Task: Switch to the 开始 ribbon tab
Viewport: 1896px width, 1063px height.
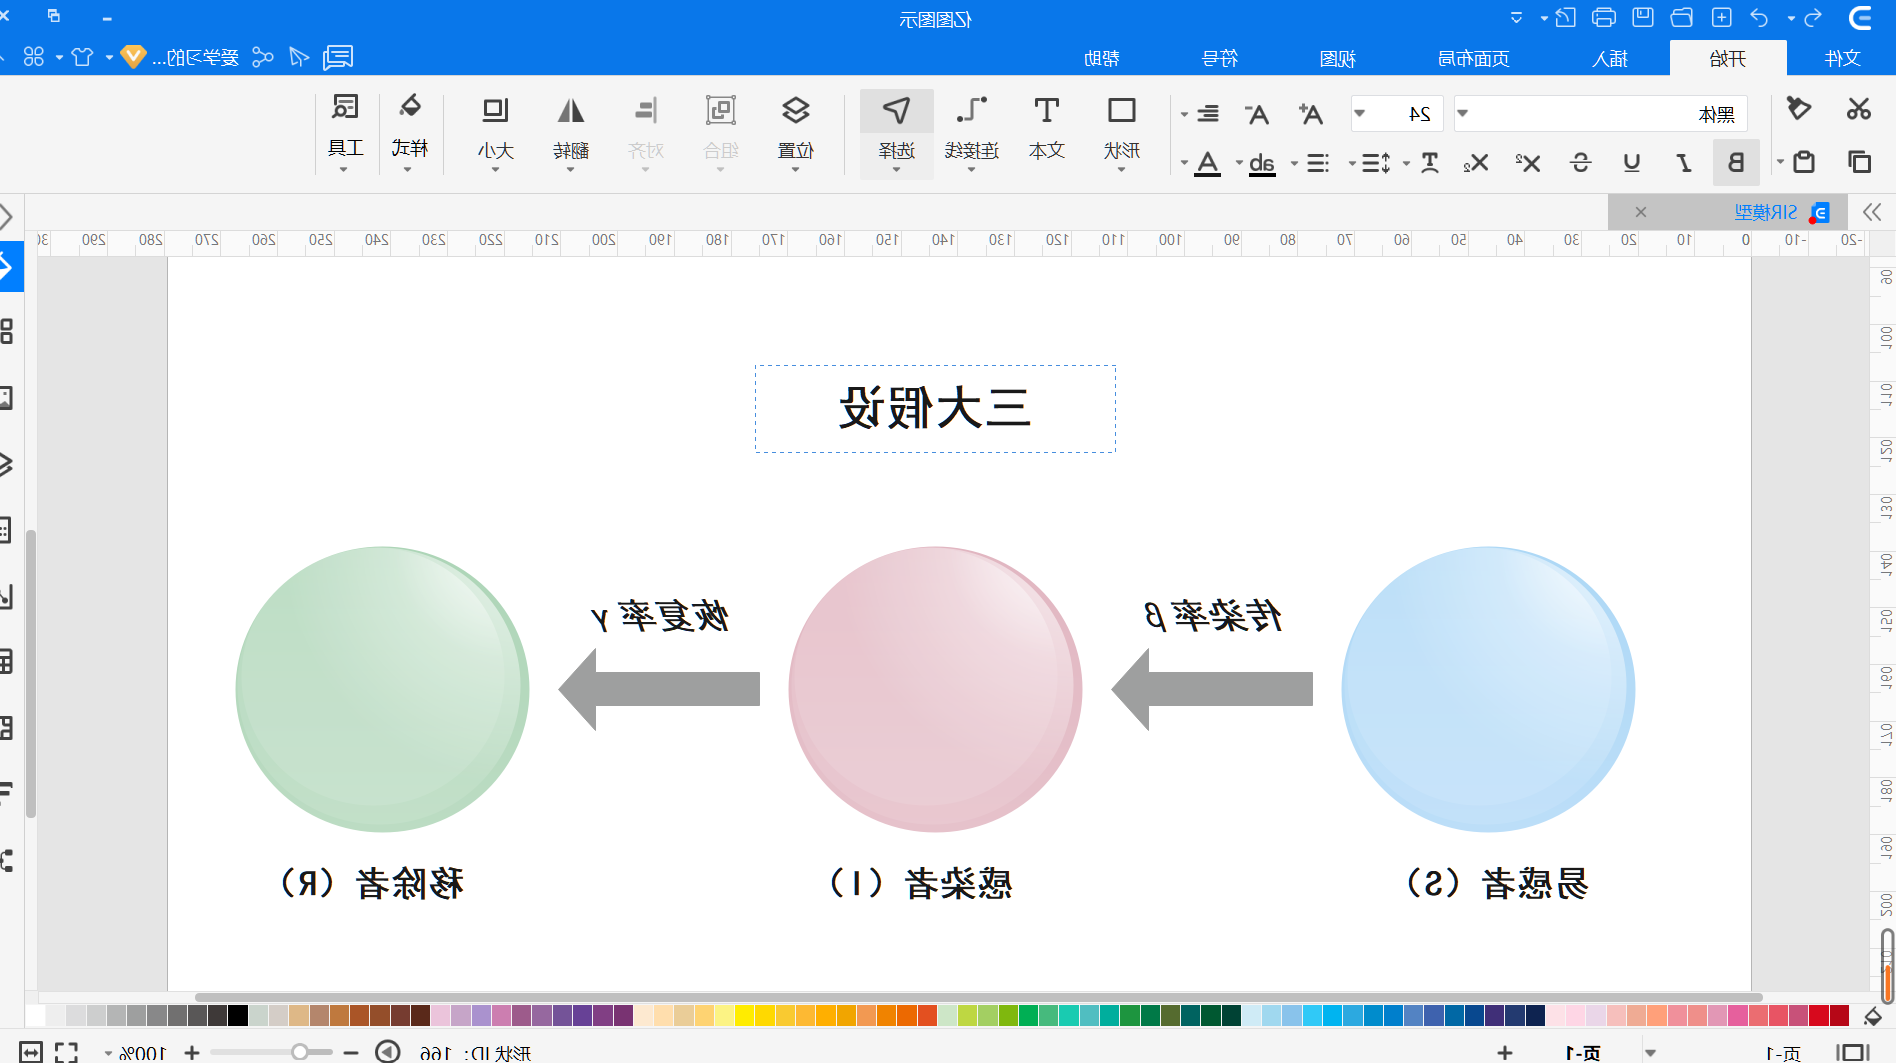Action: click(1728, 58)
